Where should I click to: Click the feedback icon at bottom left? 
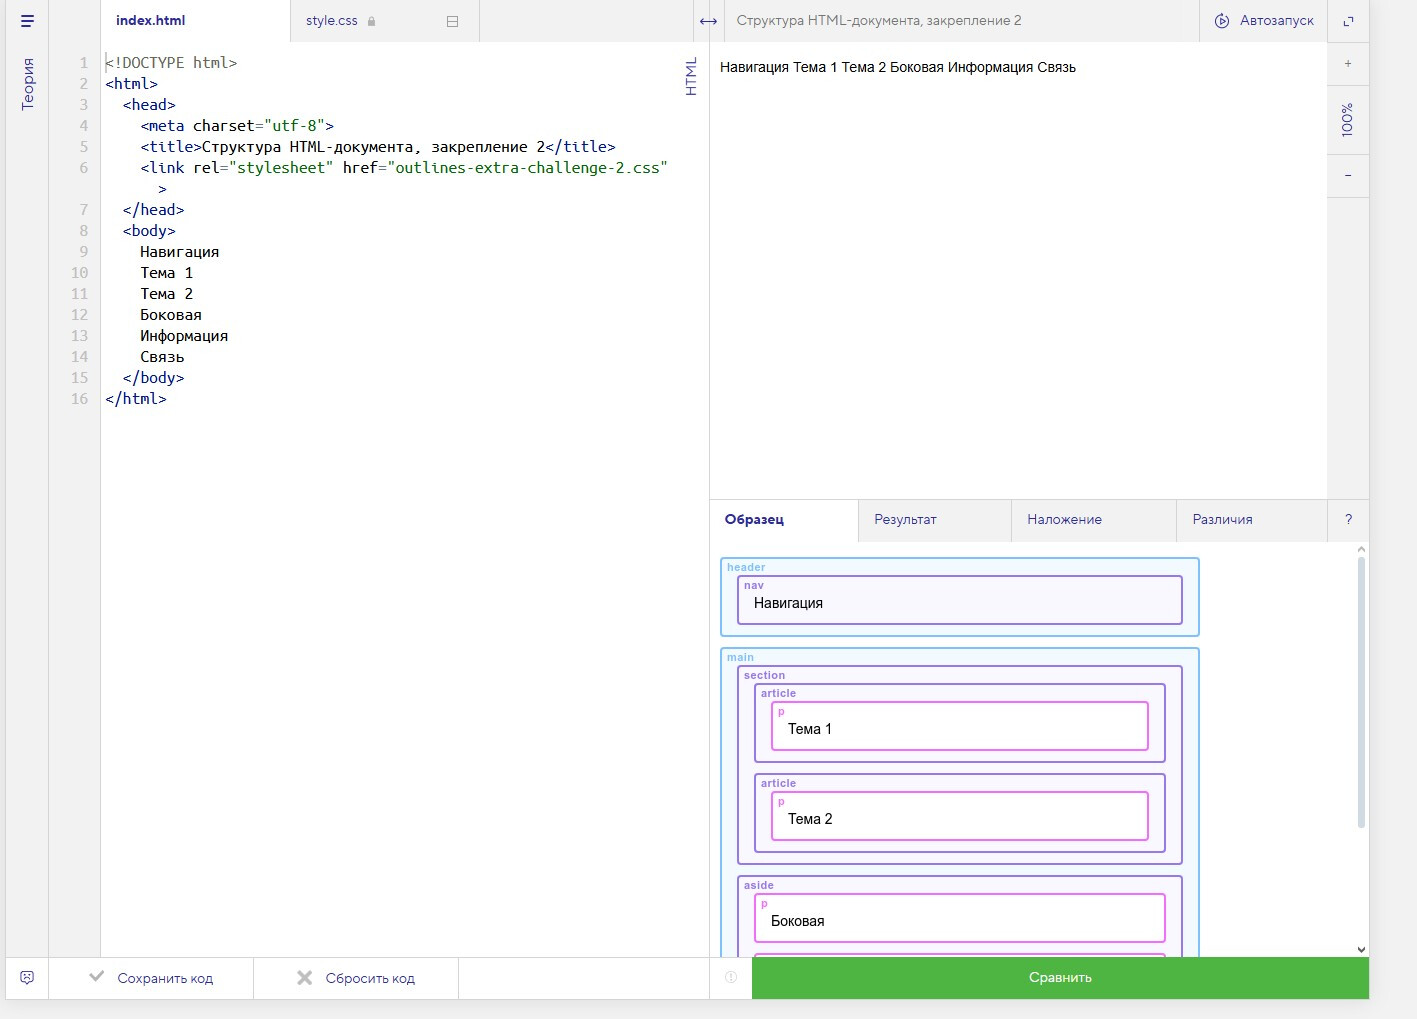(x=27, y=978)
